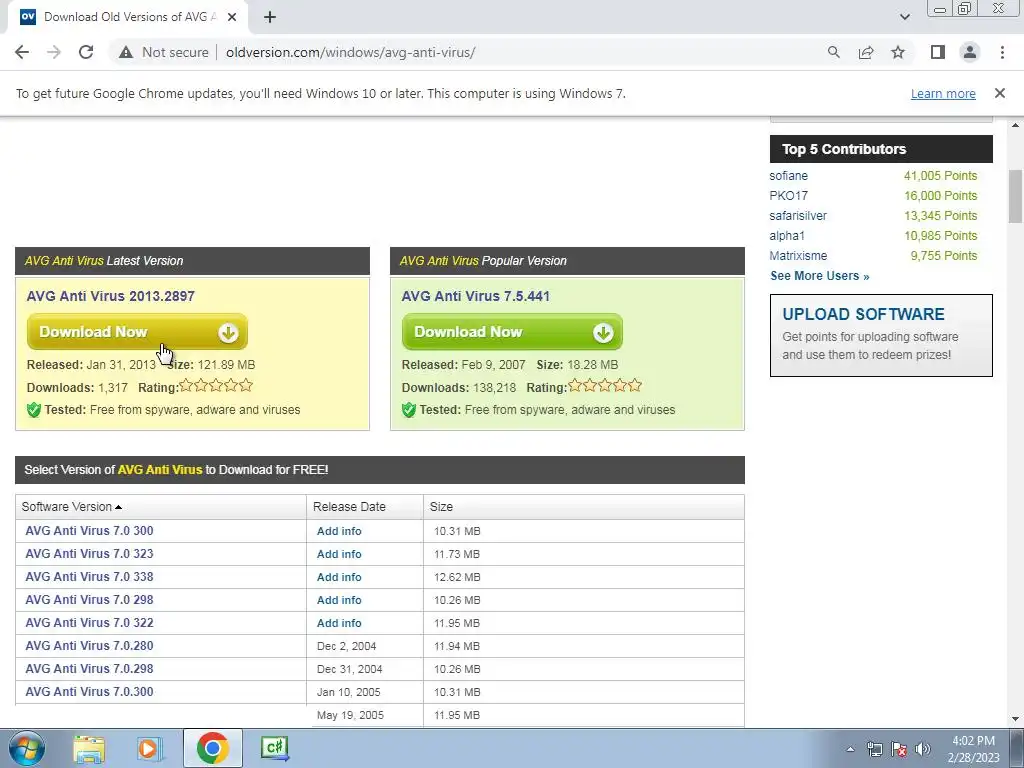Open AVG Anti Virus 7.0 338 version

coord(89,577)
